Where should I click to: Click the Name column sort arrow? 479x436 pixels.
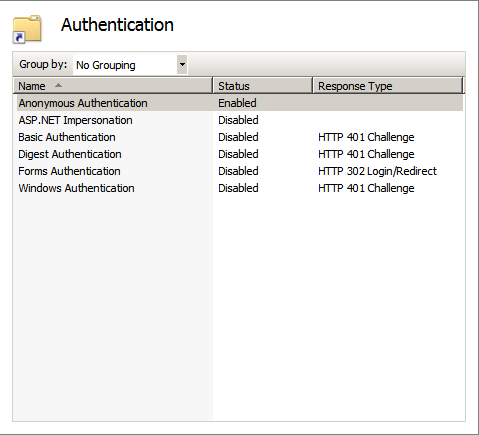tap(58, 85)
